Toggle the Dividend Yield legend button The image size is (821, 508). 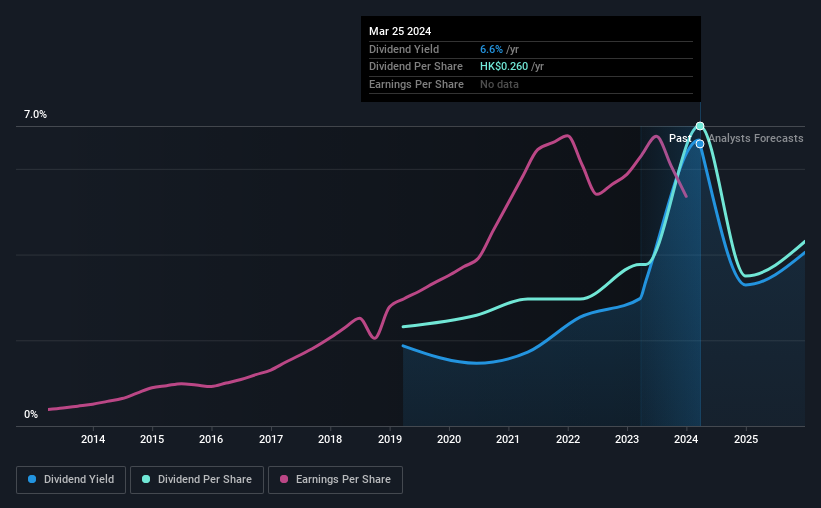pos(70,480)
